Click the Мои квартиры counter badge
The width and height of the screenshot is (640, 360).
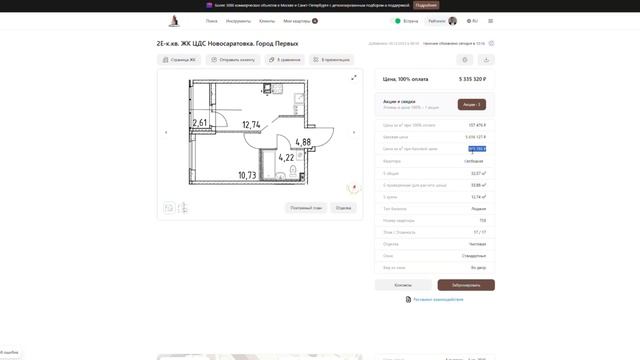(x=315, y=21)
